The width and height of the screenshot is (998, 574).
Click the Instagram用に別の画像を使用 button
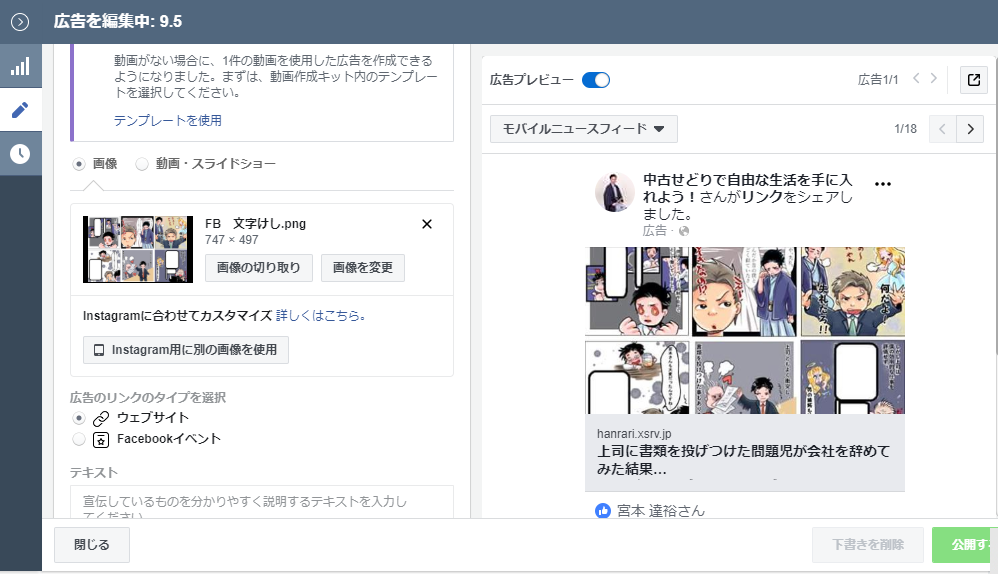pos(186,350)
